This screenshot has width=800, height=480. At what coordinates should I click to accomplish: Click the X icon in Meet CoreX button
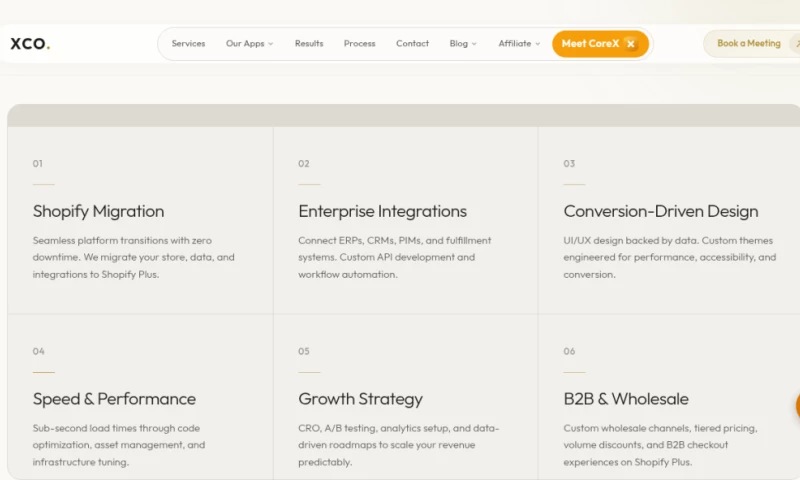point(631,44)
